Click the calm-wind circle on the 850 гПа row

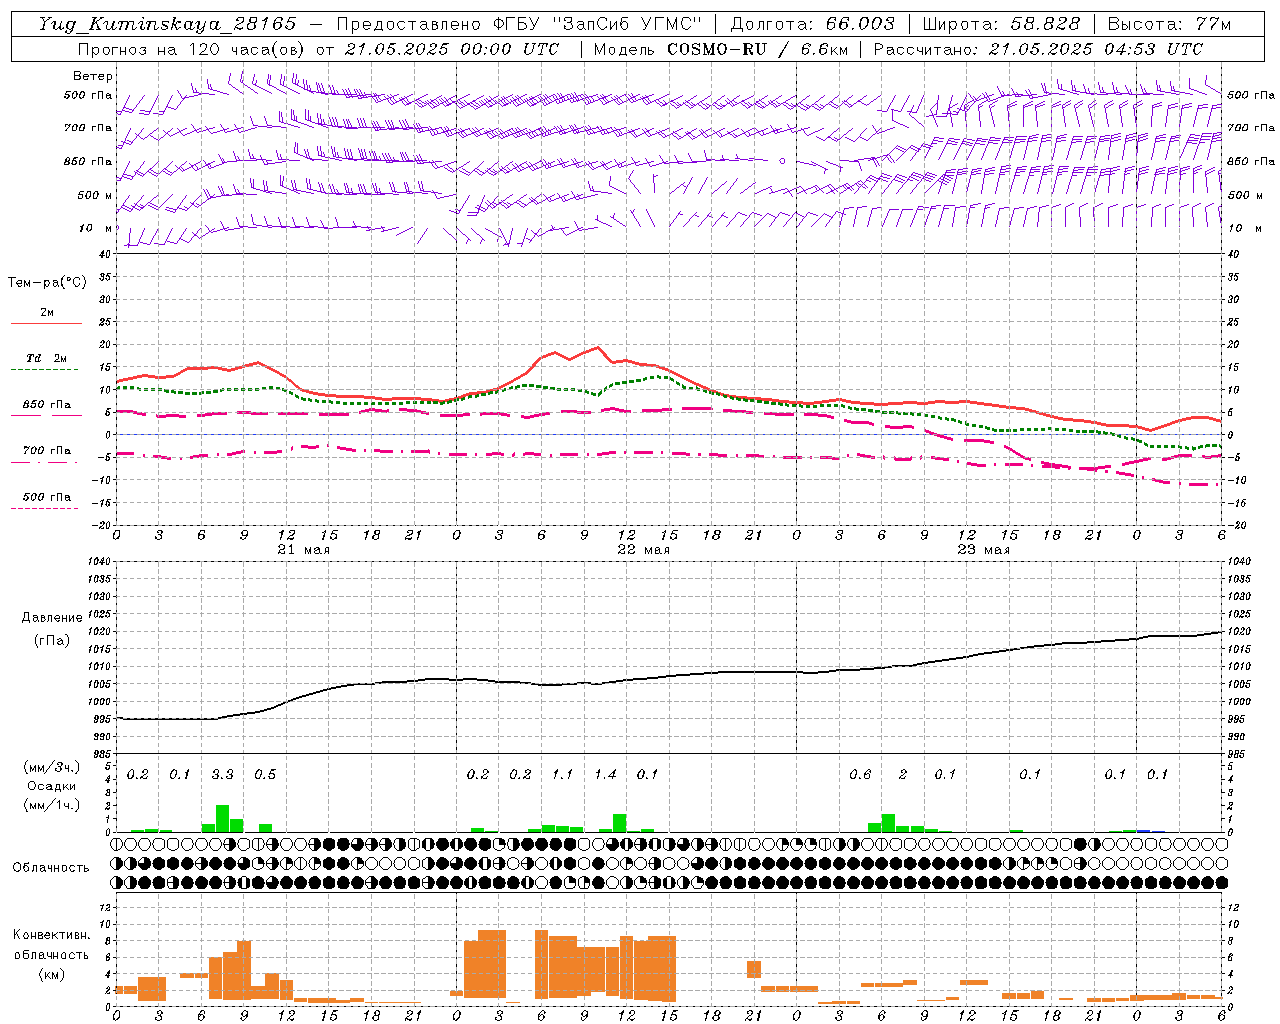click(x=782, y=160)
